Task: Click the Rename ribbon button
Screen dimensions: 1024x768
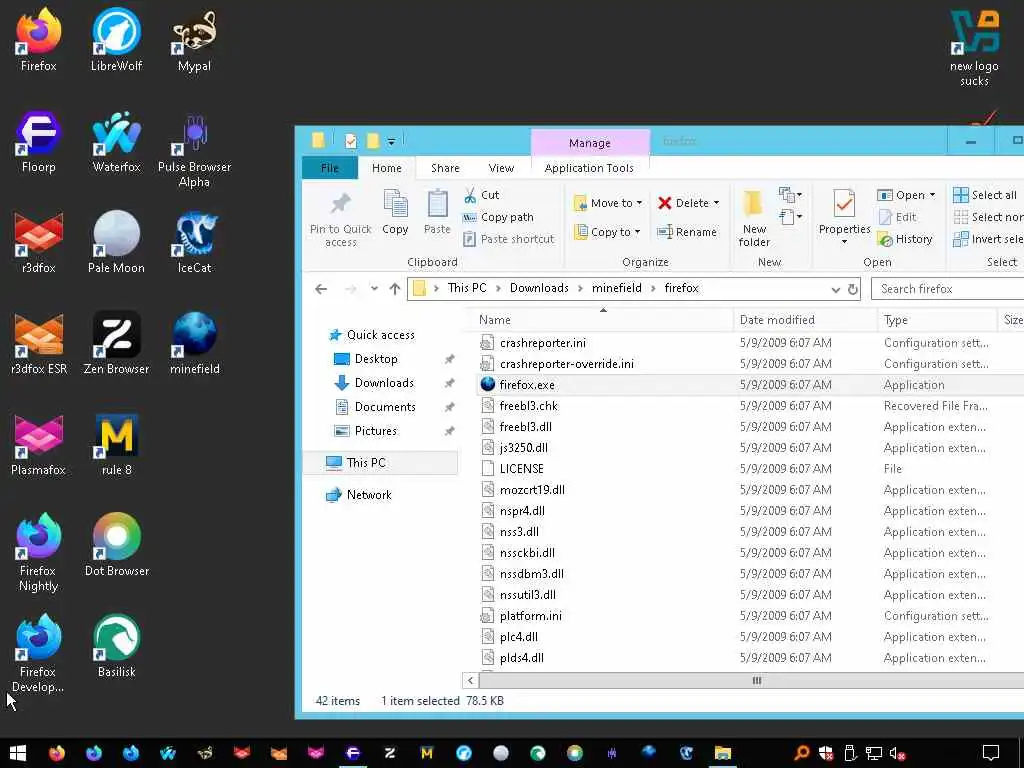Action: point(686,232)
